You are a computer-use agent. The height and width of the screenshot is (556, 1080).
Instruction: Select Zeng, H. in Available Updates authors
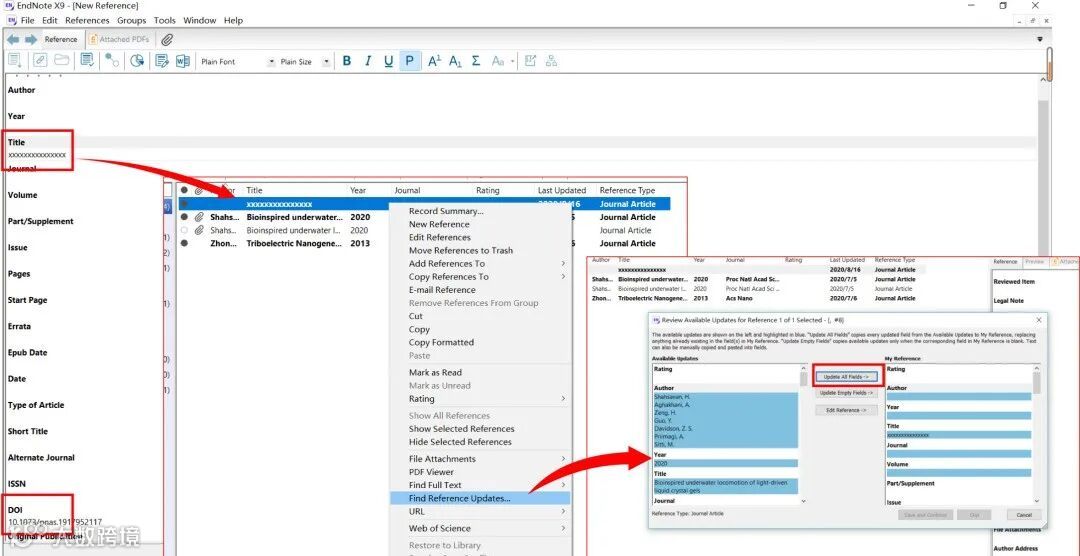point(665,412)
